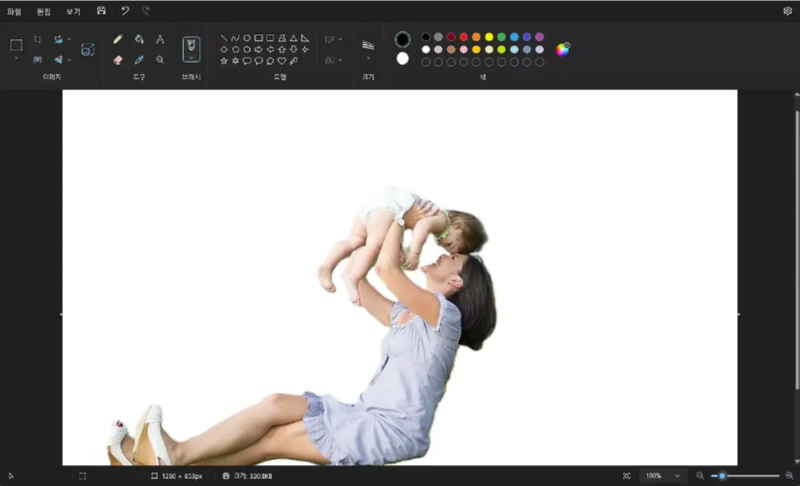The height and width of the screenshot is (486, 800).
Task: Select the Fill bucket tool
Action: coord(139,39)
